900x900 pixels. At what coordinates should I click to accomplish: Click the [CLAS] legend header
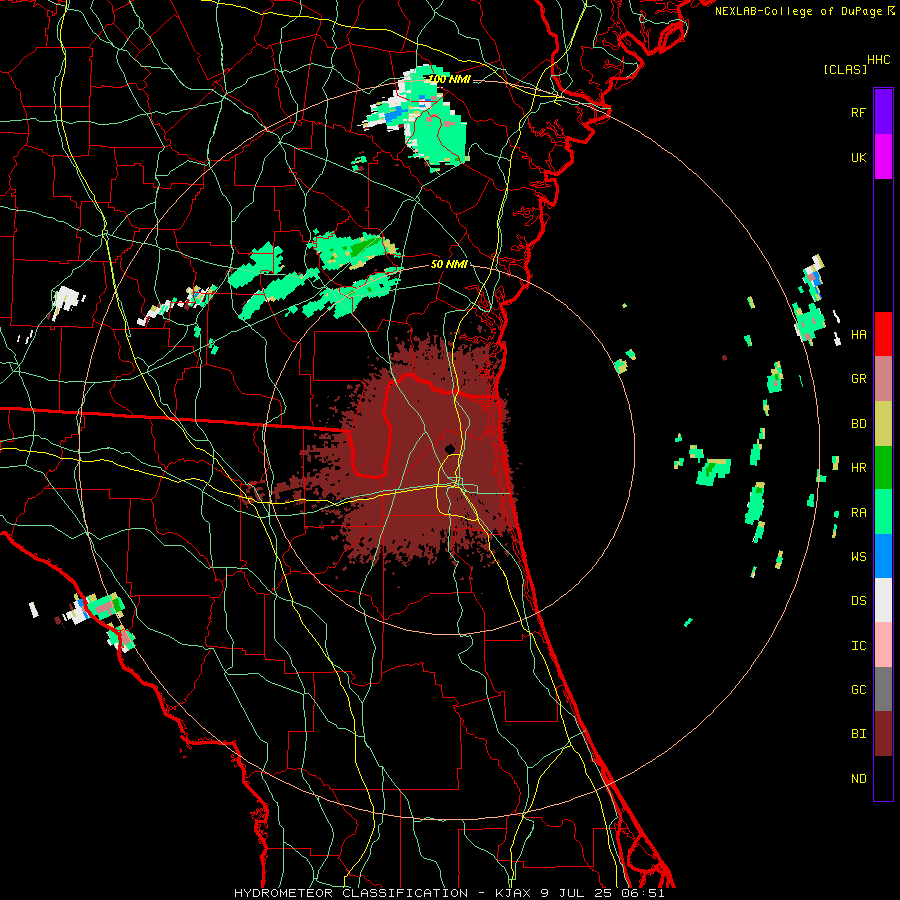(845, 69)
